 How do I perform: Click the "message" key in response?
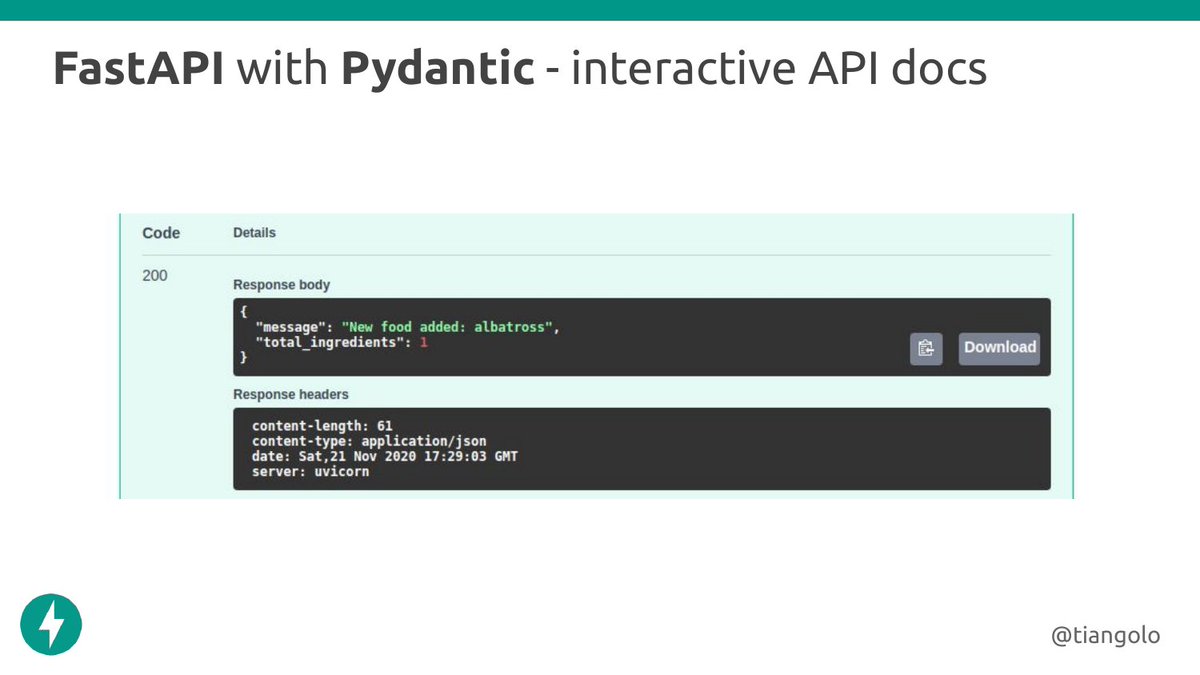tap(290, 327)
